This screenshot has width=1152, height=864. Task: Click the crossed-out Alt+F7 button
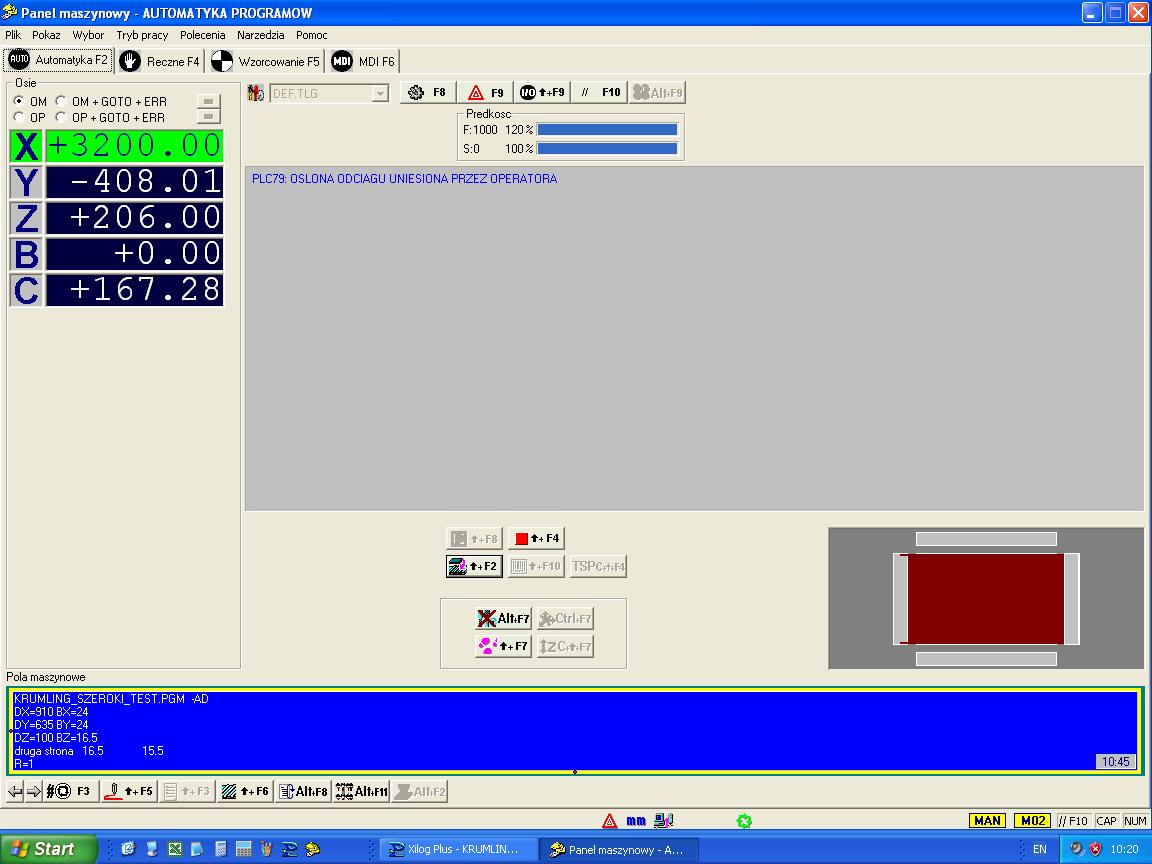(x=504, y=619)
